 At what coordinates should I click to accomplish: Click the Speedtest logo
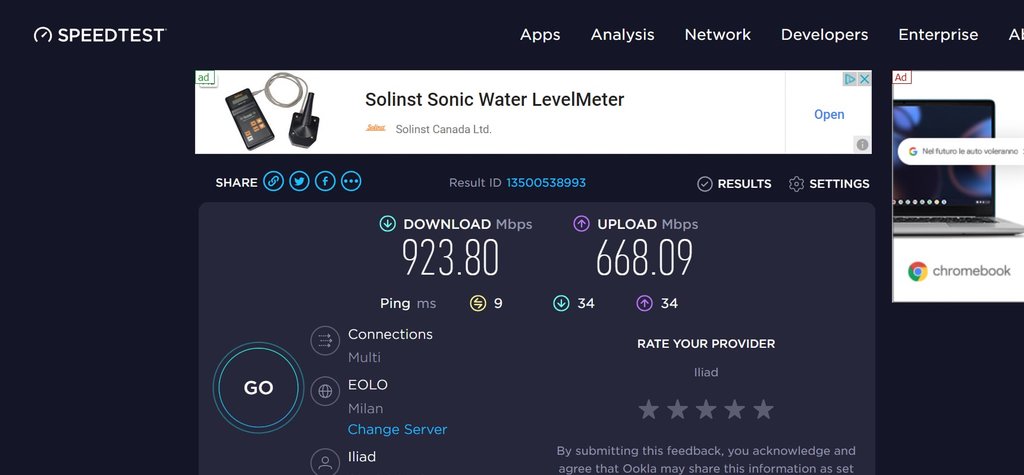click(99, 35)
